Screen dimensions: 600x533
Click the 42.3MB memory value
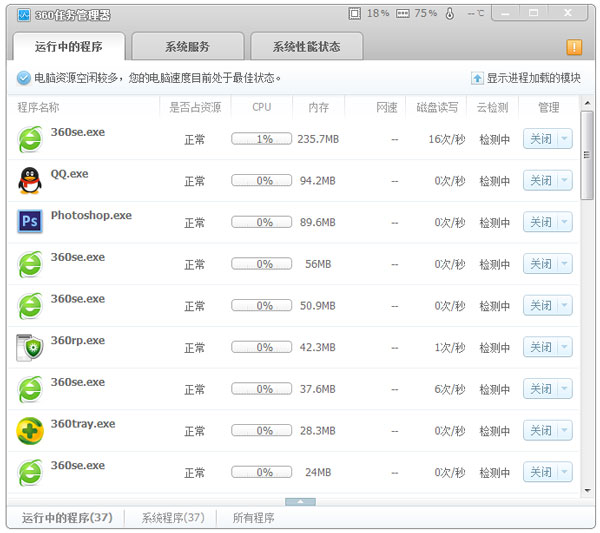pyautogui.click(x=318, y=347)
